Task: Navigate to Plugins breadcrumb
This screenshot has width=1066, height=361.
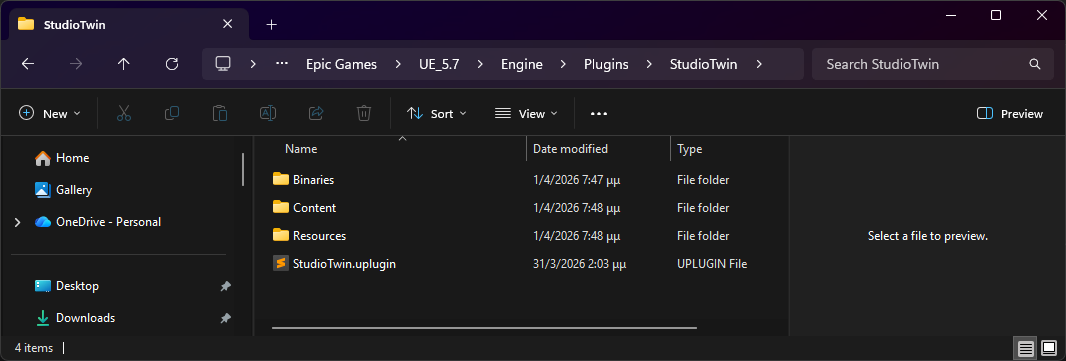Action: tap(606, 65)
